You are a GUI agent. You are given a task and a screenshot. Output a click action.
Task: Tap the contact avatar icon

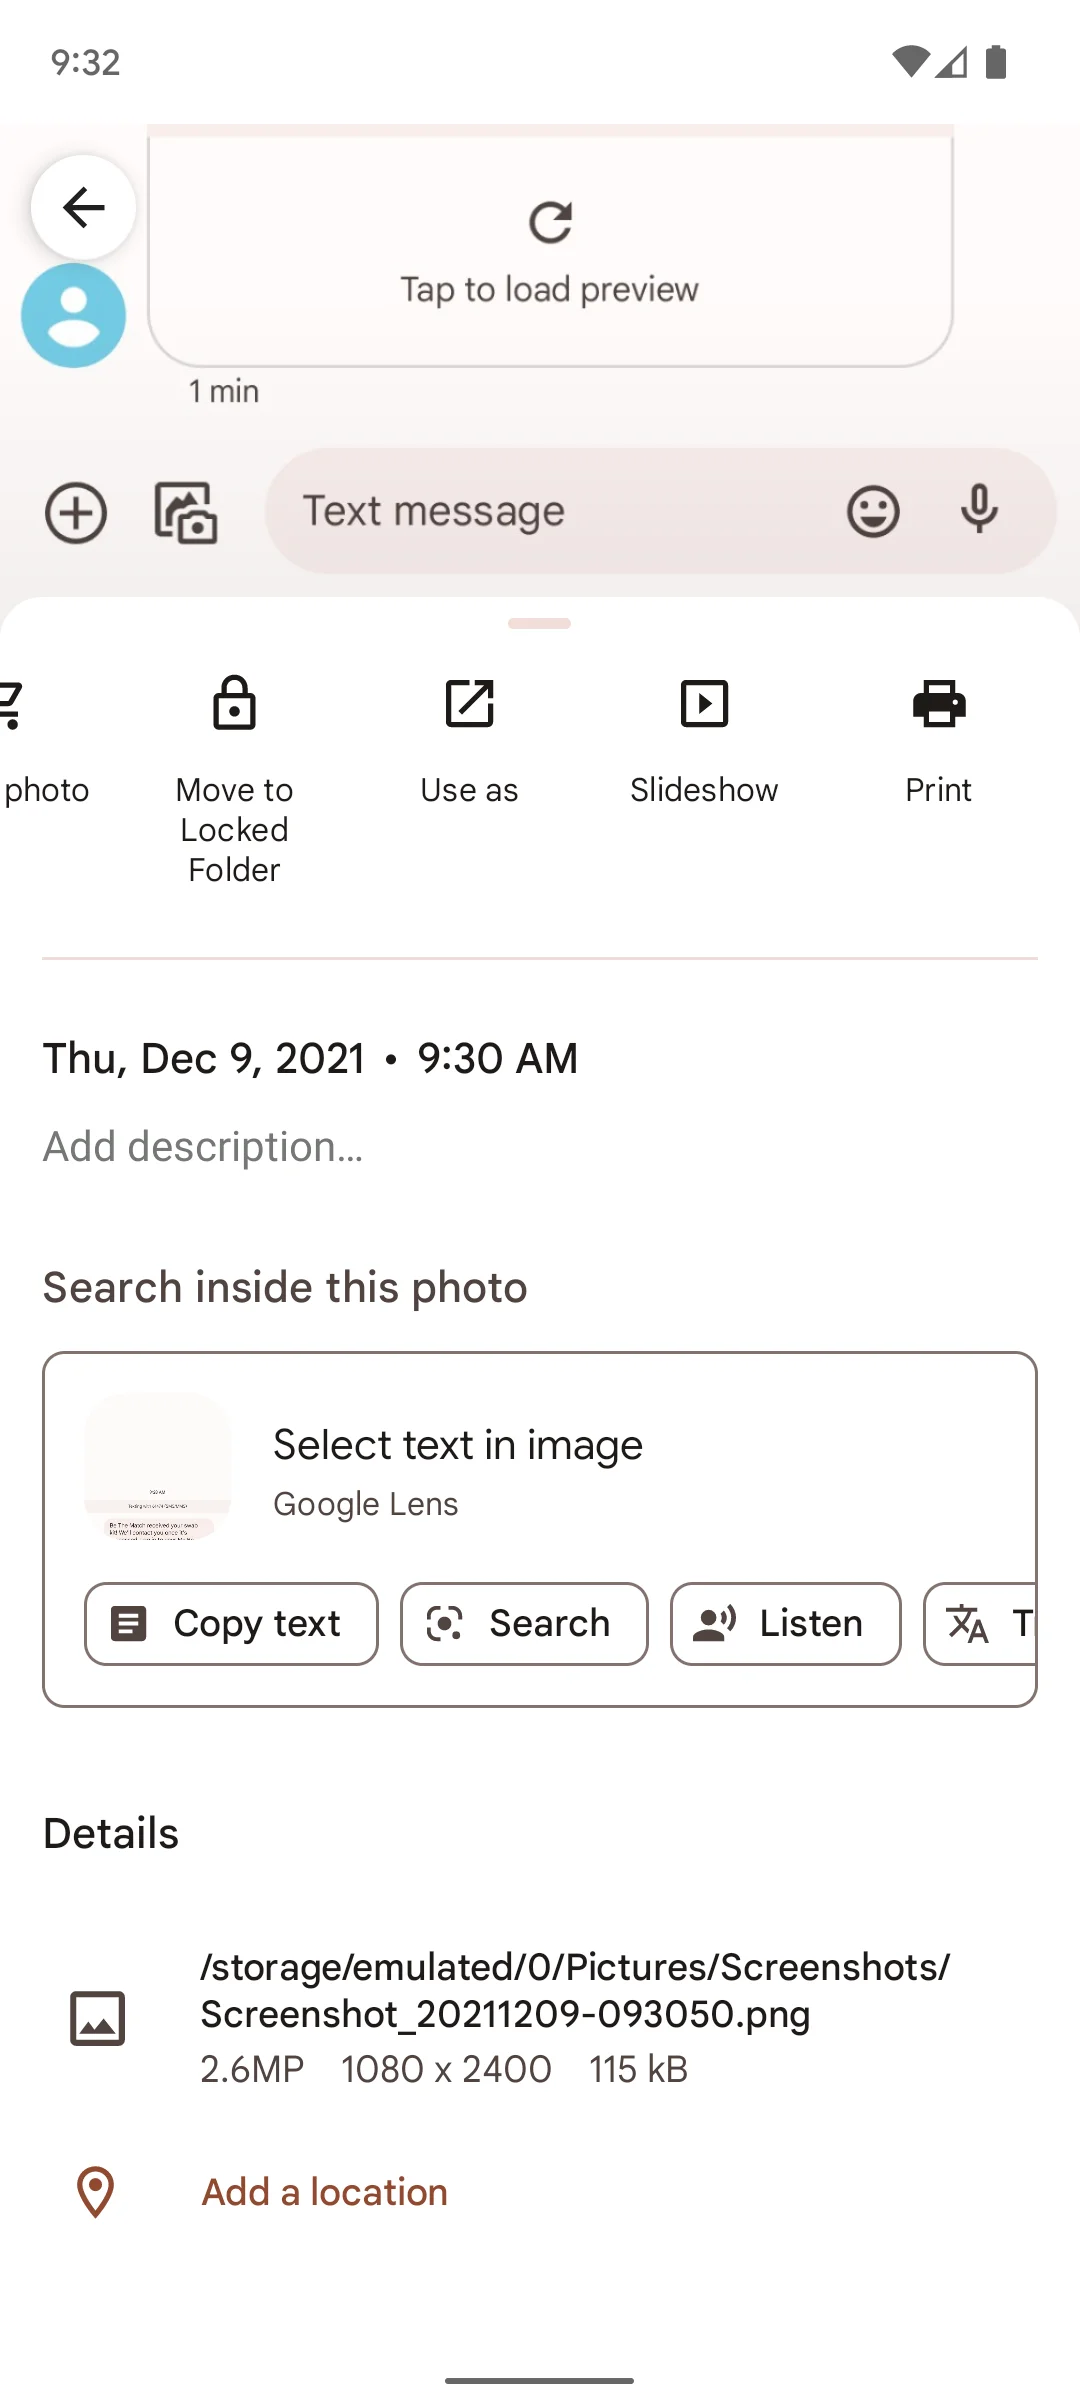[74, 316]
